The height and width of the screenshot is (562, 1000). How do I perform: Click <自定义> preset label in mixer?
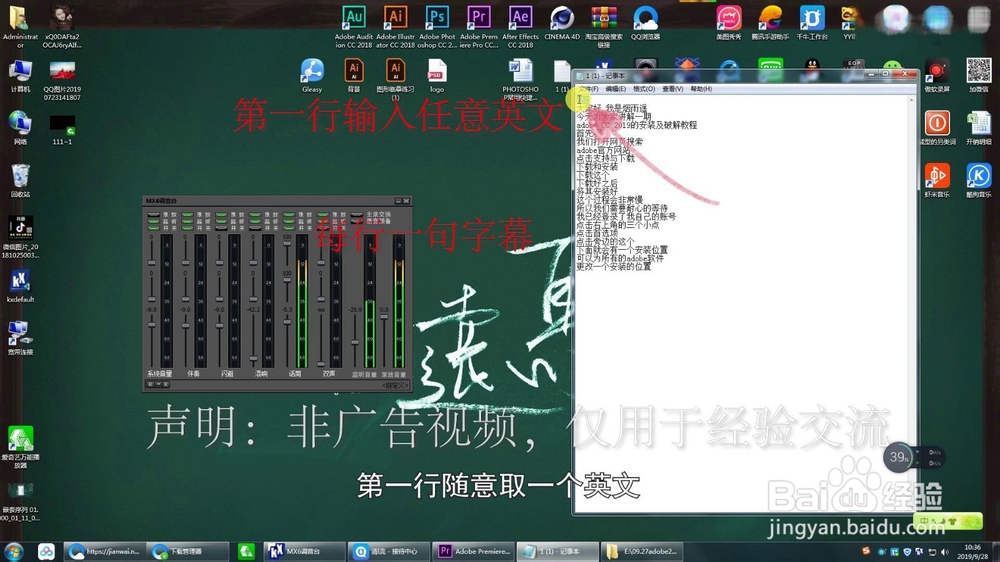coord(395,385)
